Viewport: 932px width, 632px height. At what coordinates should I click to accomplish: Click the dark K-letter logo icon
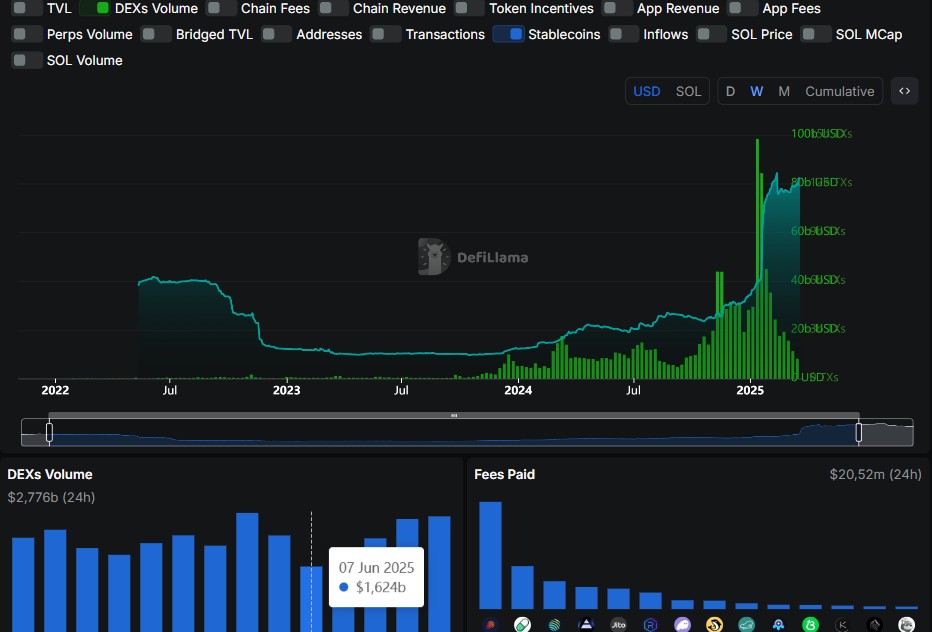pos(843,625)
